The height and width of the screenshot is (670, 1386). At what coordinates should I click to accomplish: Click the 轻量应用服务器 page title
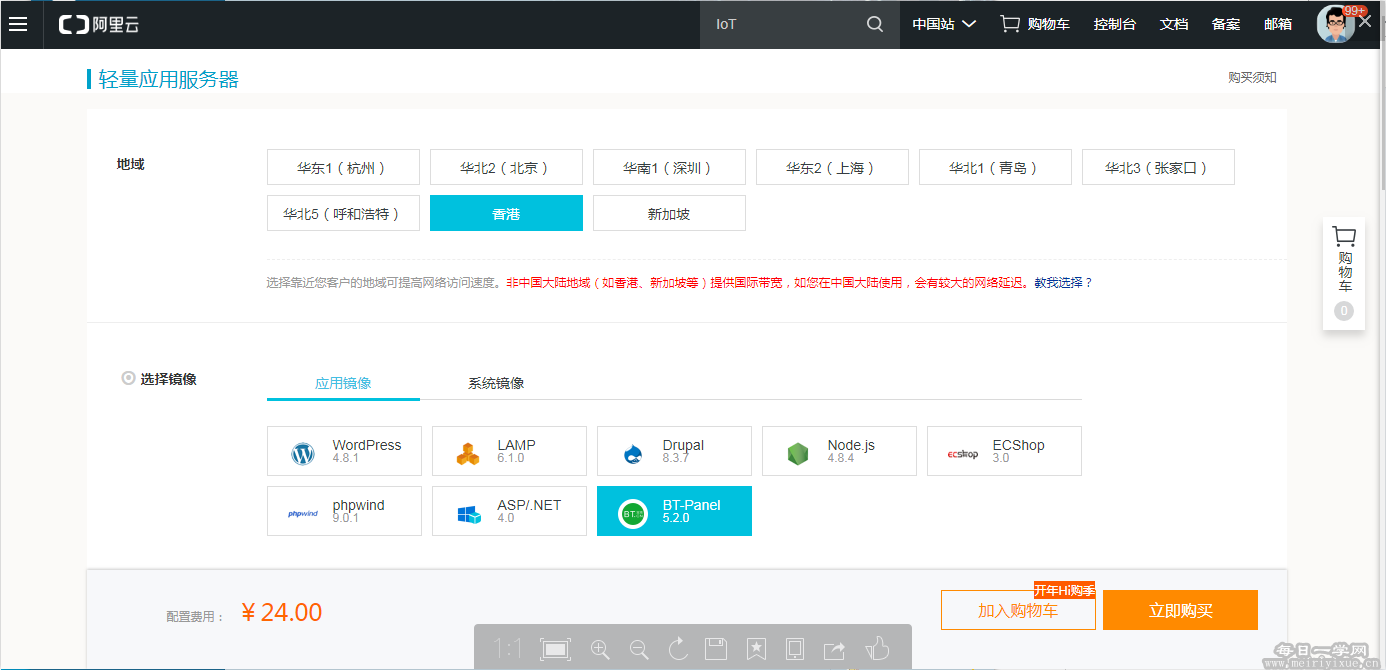(x=169, y=79)
